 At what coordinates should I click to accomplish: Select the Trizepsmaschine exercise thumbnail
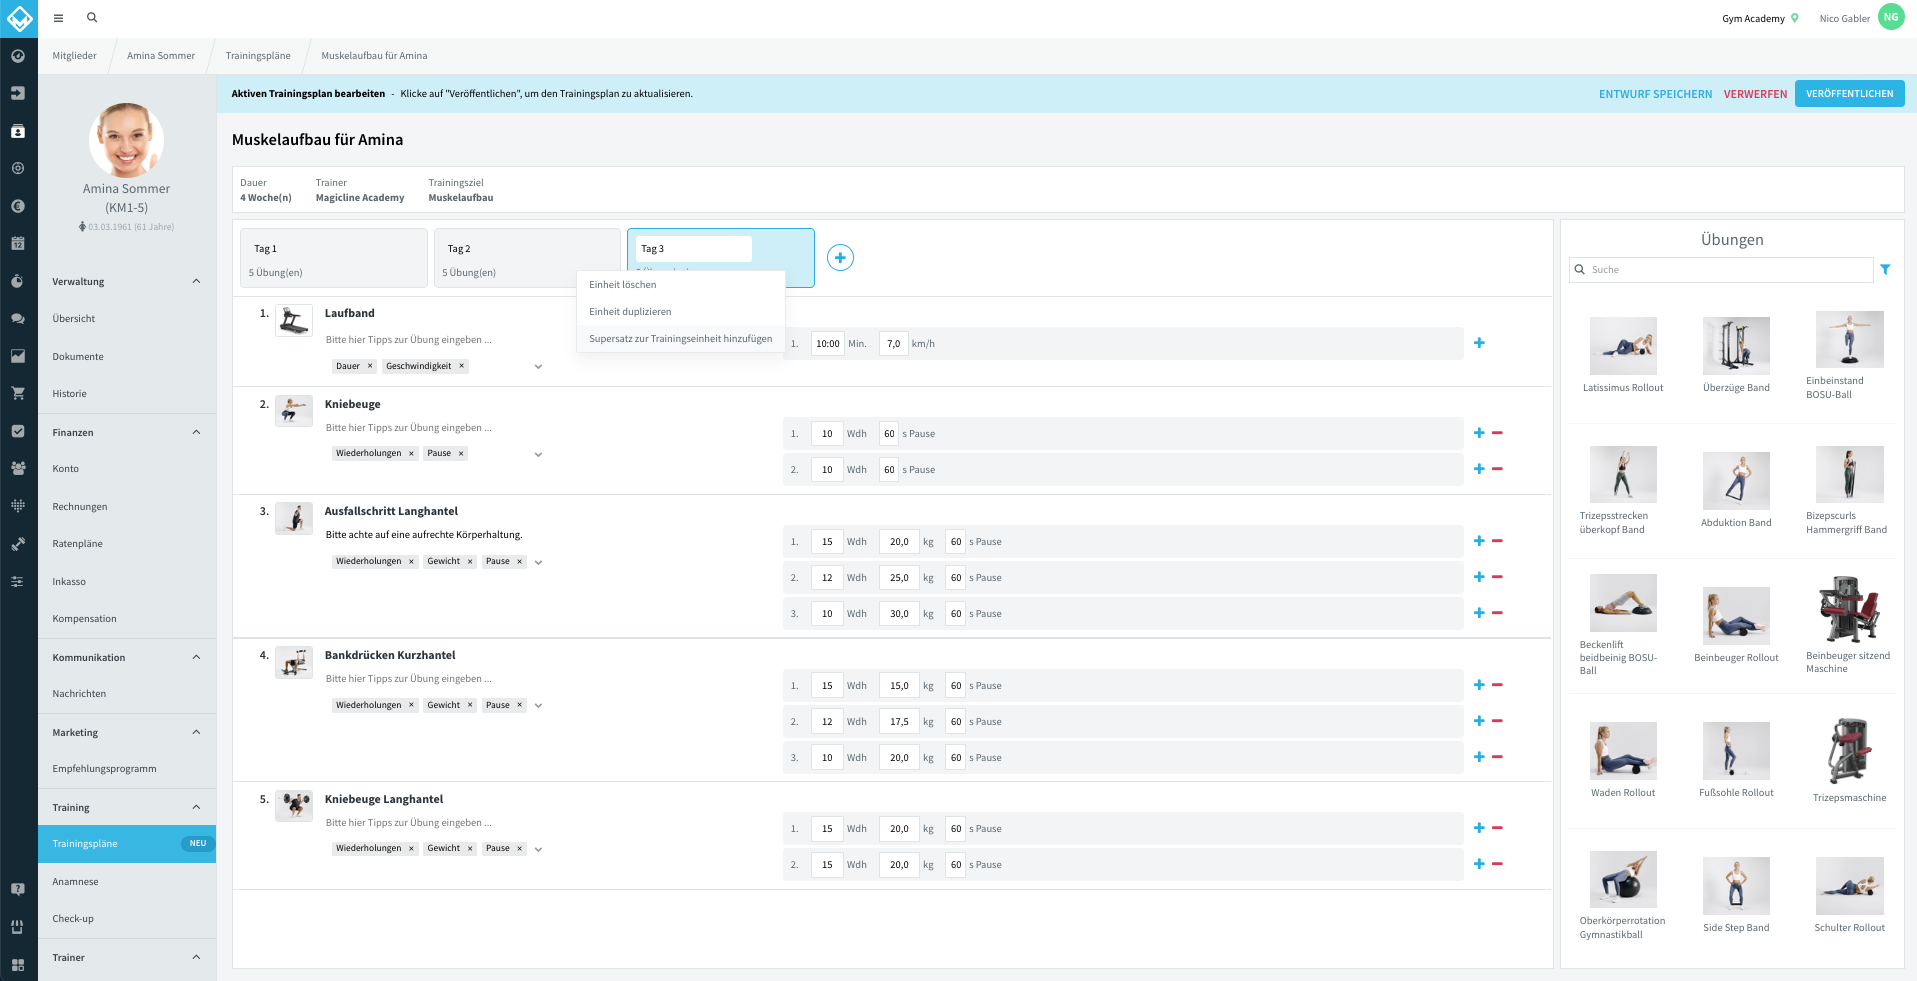(1849, 751)
